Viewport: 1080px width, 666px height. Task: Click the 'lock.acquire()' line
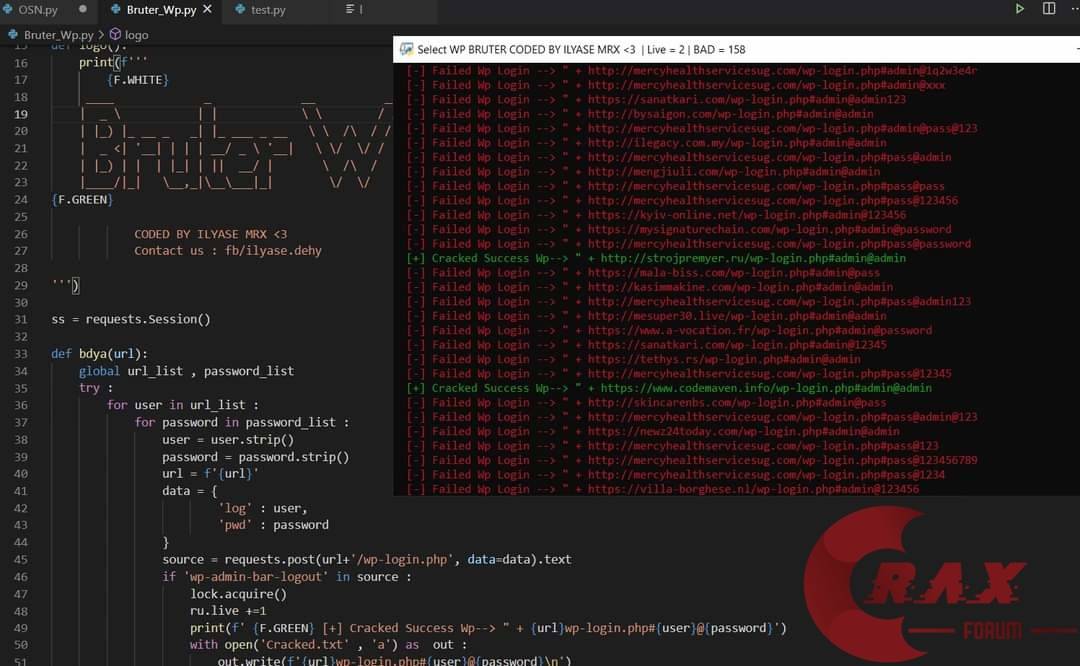point(238,594)
